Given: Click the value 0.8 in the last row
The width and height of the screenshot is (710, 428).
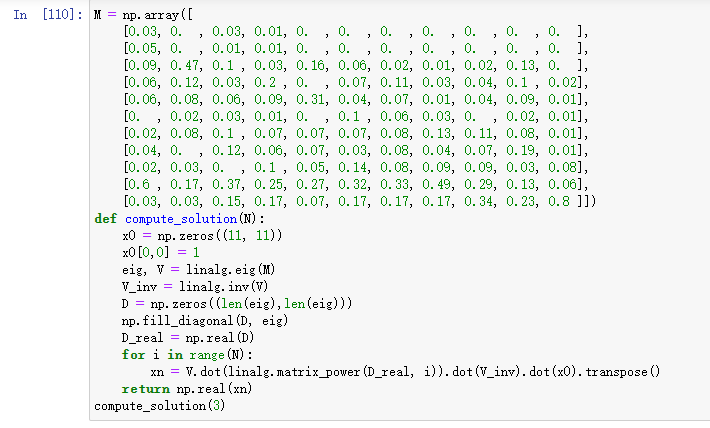Looking at the screenshot, I should coord(559,202).
